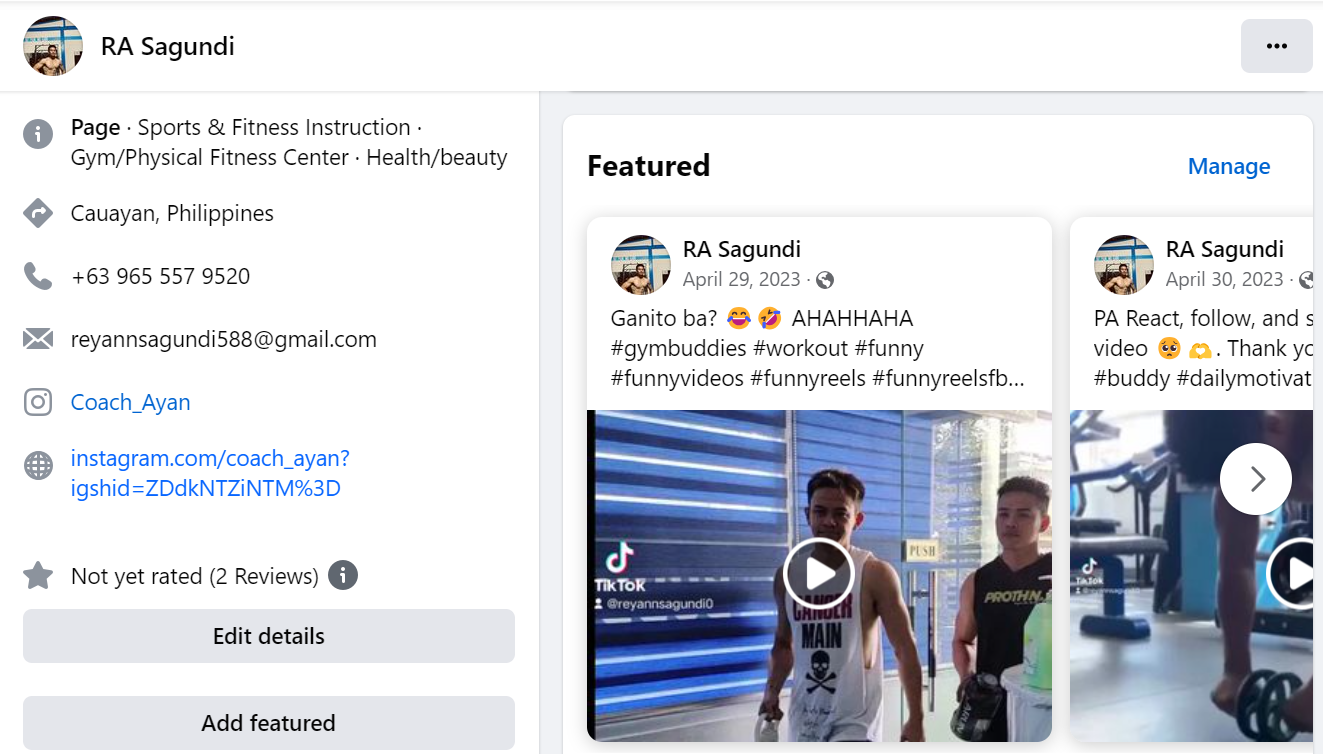1323x754 pixels.
Task: Click the reviews info tooltip icon
Action: pos(343,576)
